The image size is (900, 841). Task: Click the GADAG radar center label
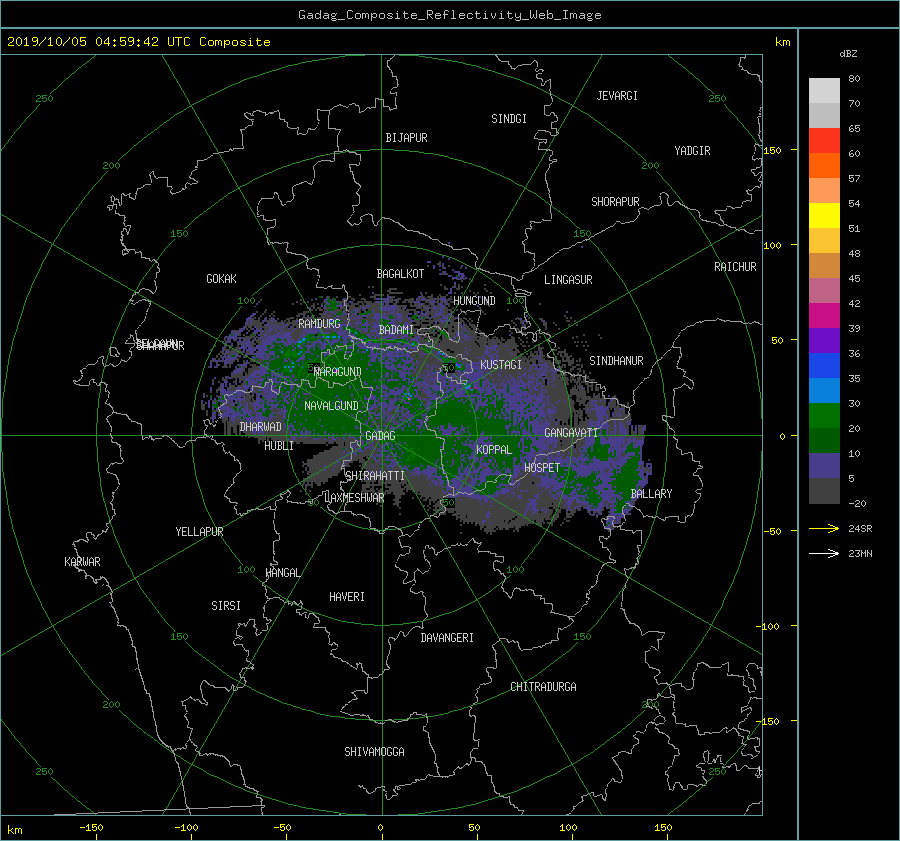(380, 436)
